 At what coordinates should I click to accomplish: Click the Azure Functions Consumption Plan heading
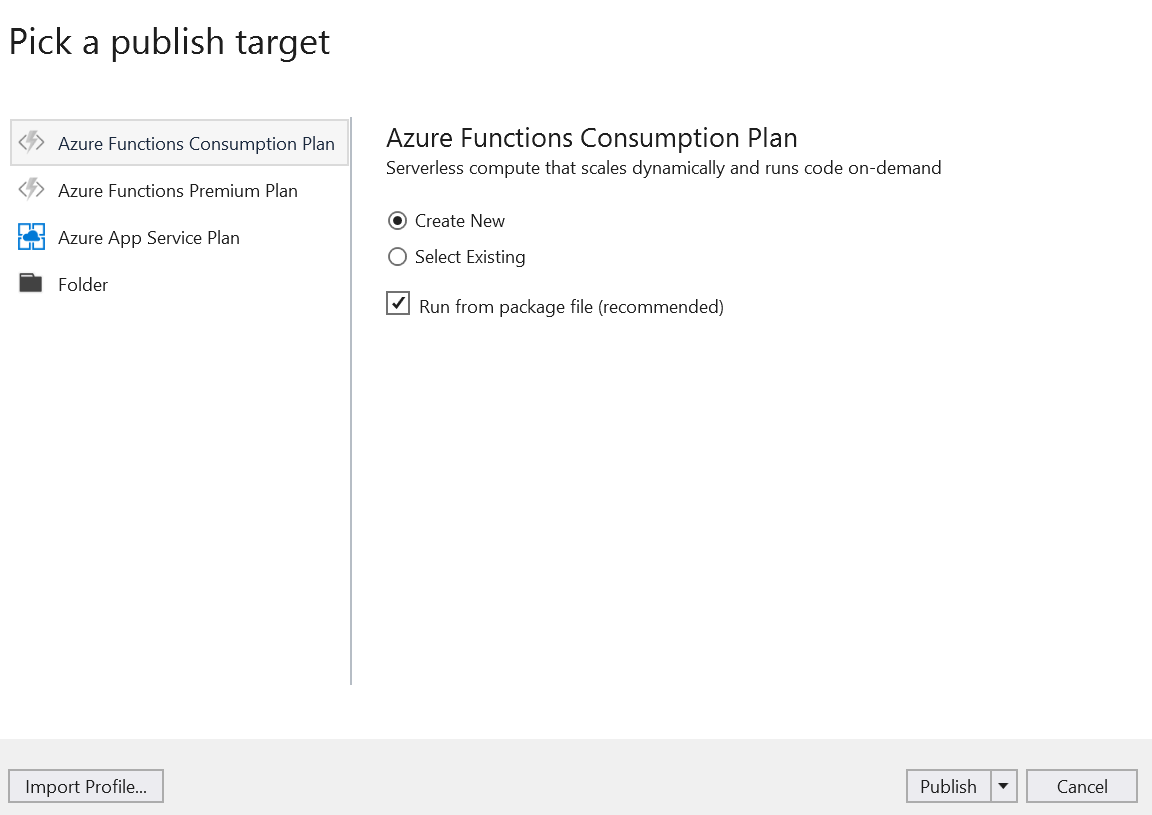pos(592,138)
